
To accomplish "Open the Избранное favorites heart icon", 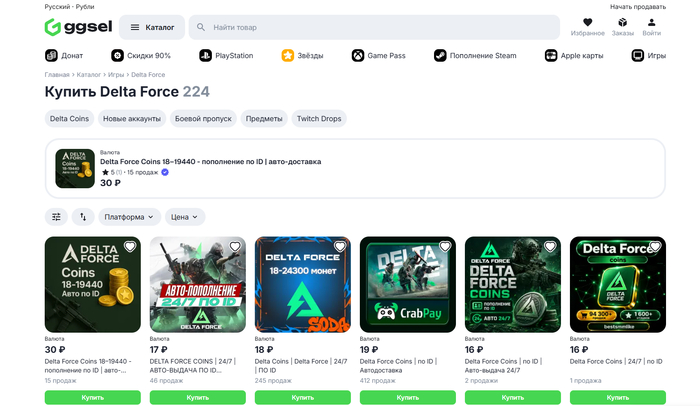I will 588,22.
